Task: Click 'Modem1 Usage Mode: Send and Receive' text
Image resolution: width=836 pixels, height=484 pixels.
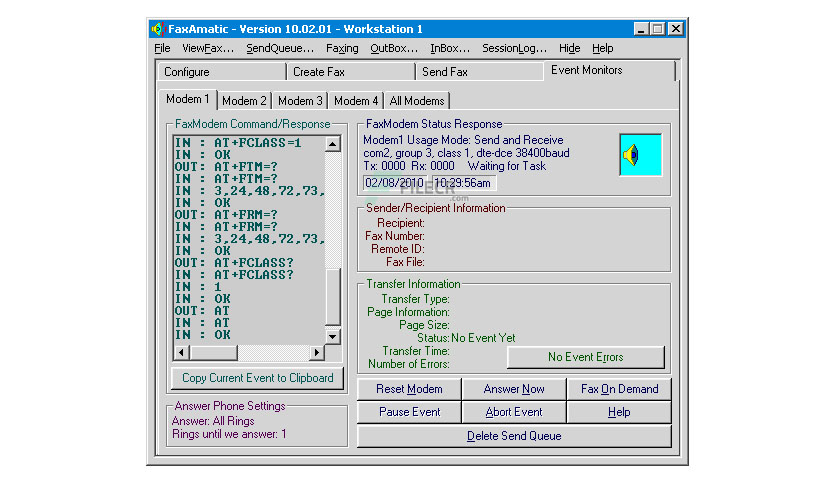Action: pos(463,140)
